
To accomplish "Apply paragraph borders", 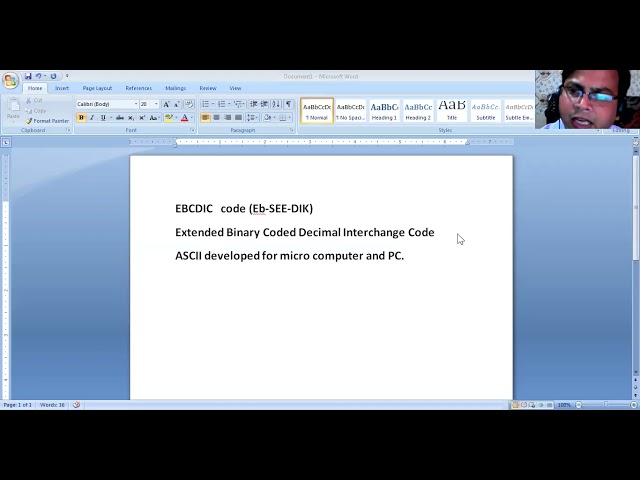I will pyautogui.click(x=282, y=118).
